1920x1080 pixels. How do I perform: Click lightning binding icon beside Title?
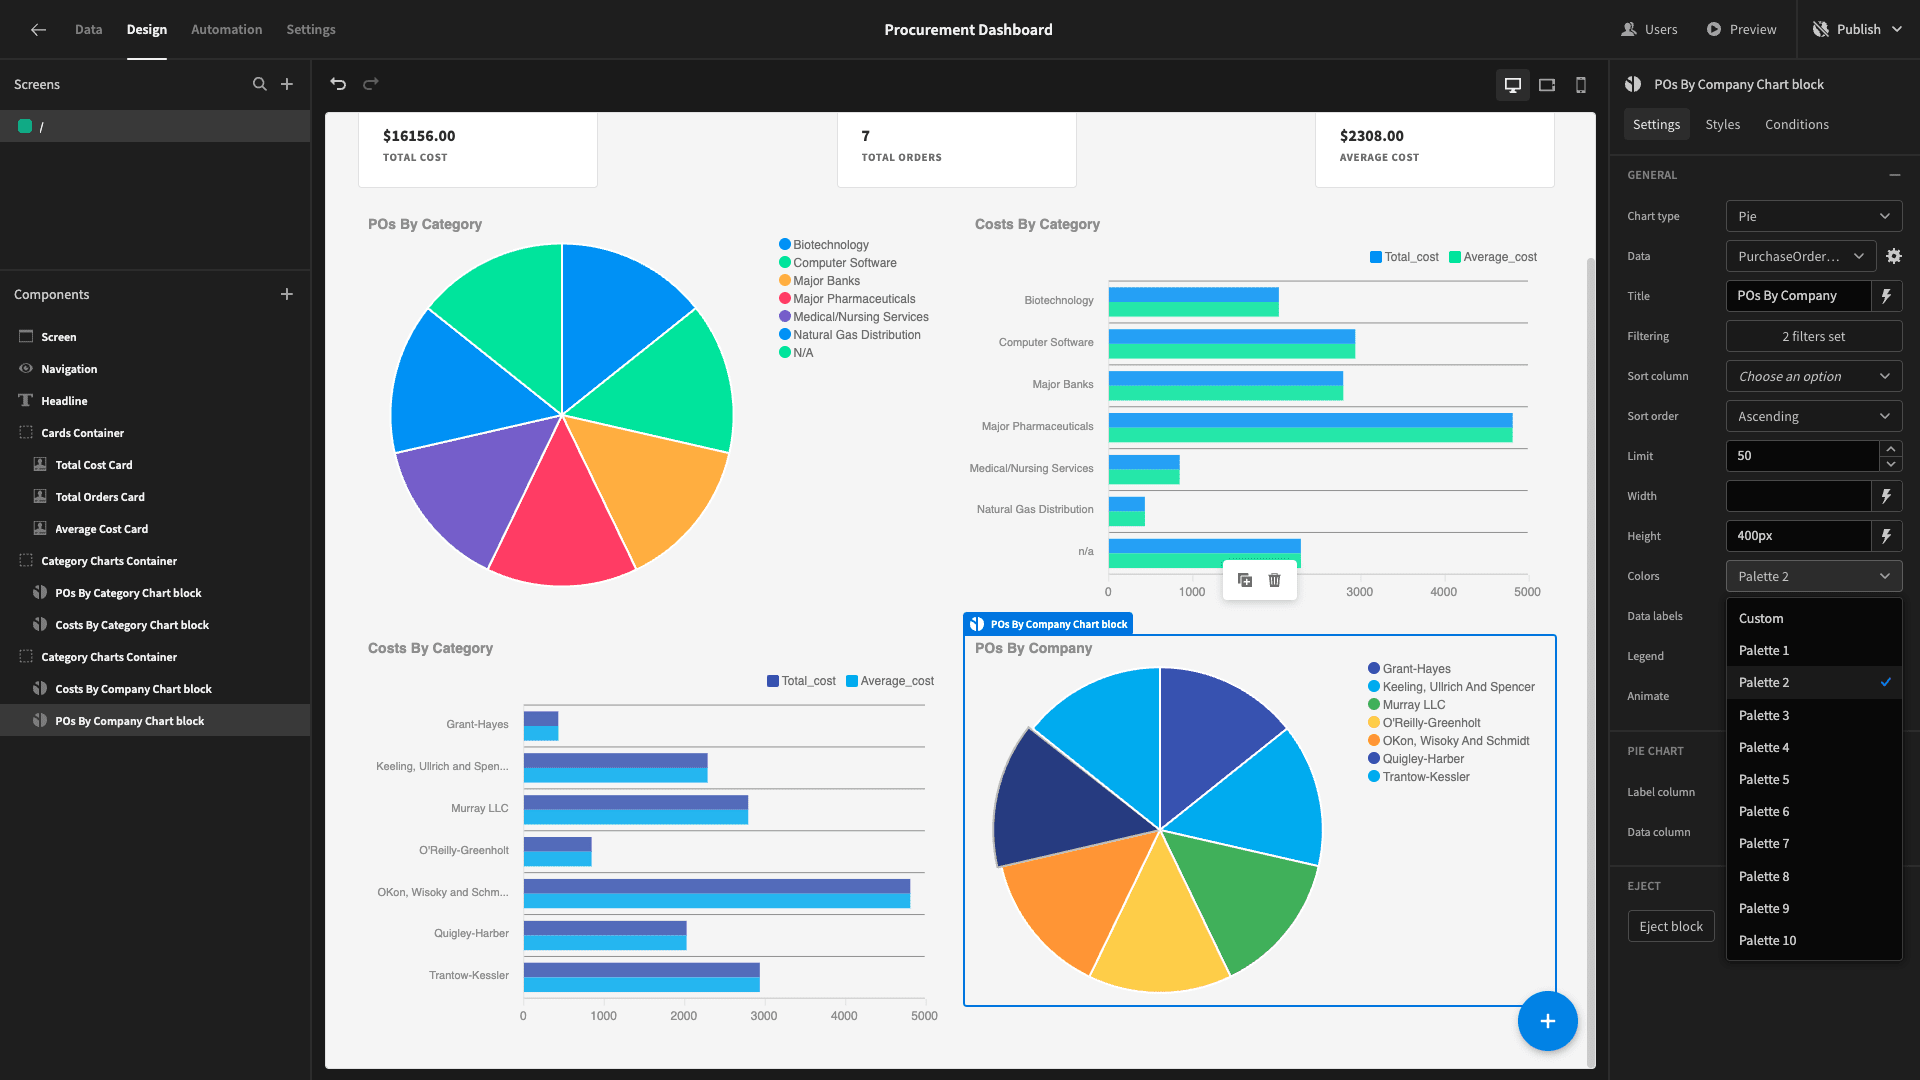tap(1886, 296)
